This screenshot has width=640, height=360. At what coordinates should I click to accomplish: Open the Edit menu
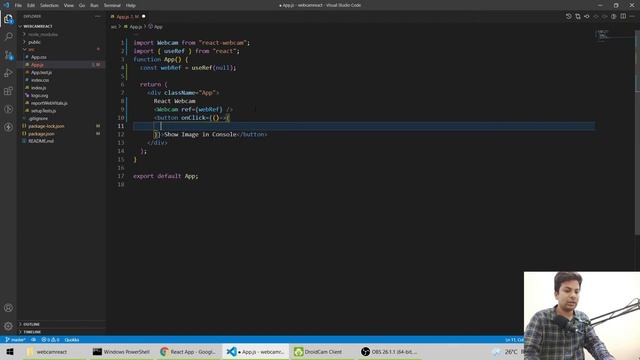pos(31,5)
